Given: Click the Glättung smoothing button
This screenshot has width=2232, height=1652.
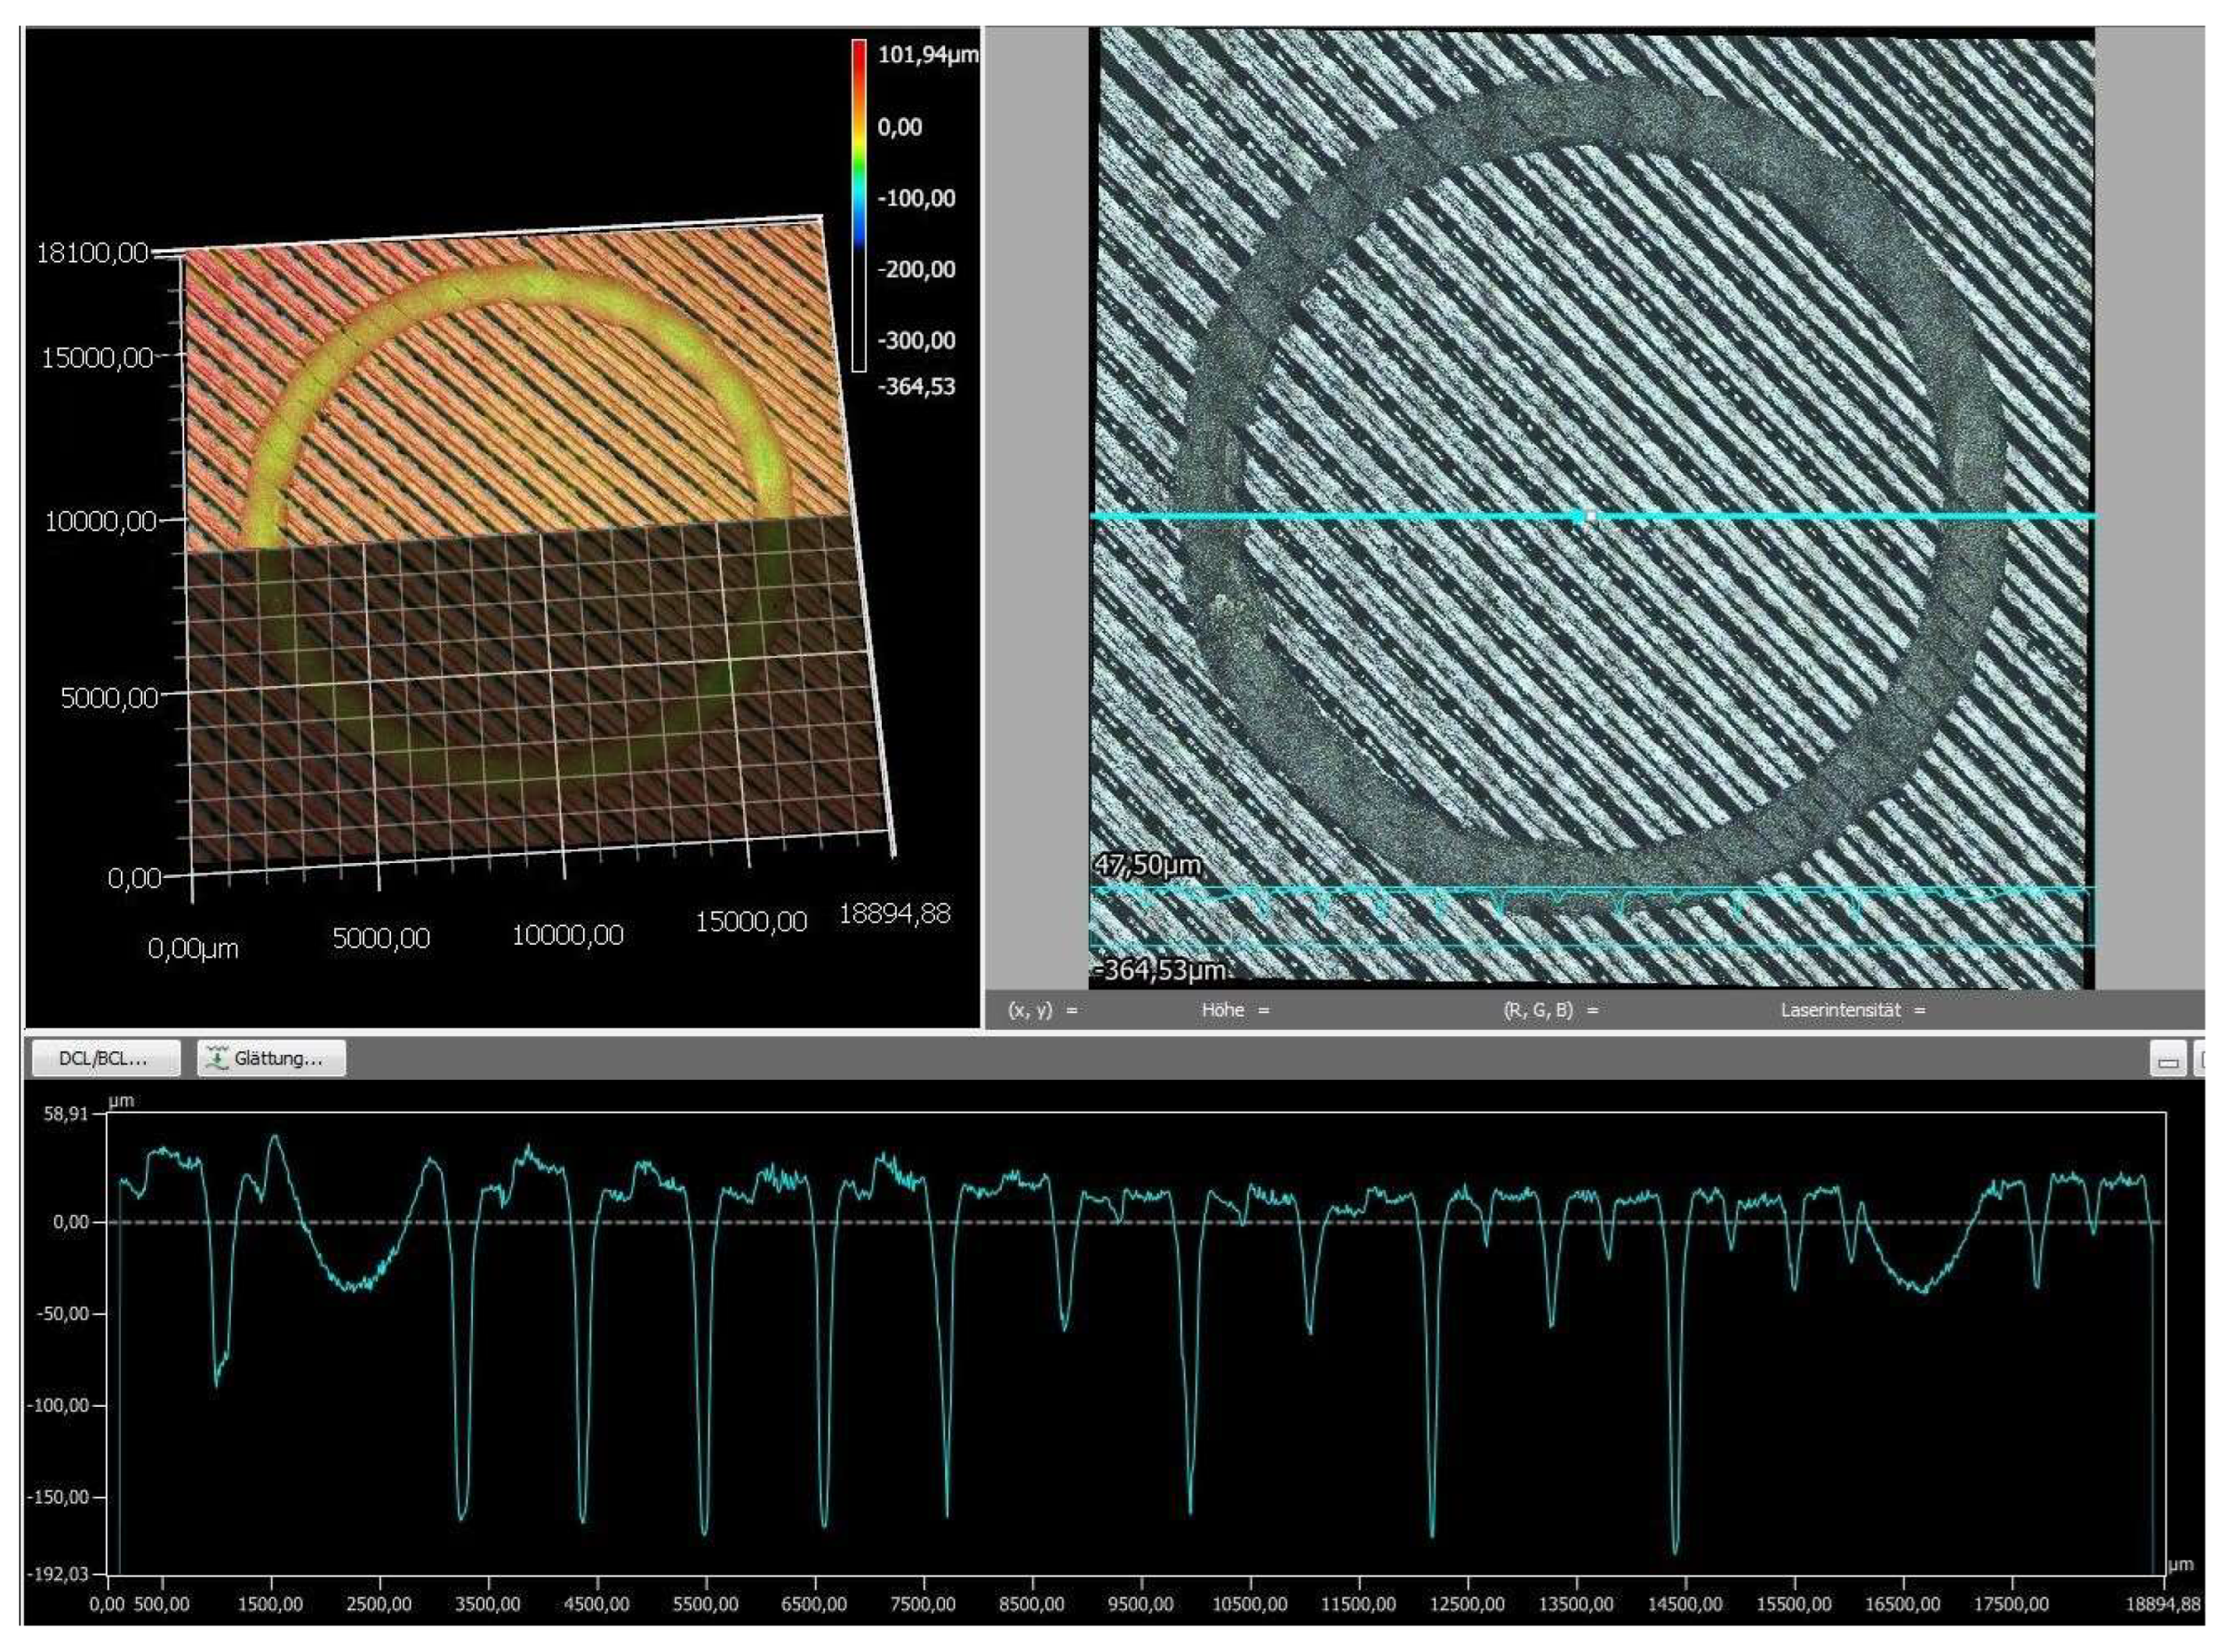Looking at the screenshot, I should [272, 1058].
